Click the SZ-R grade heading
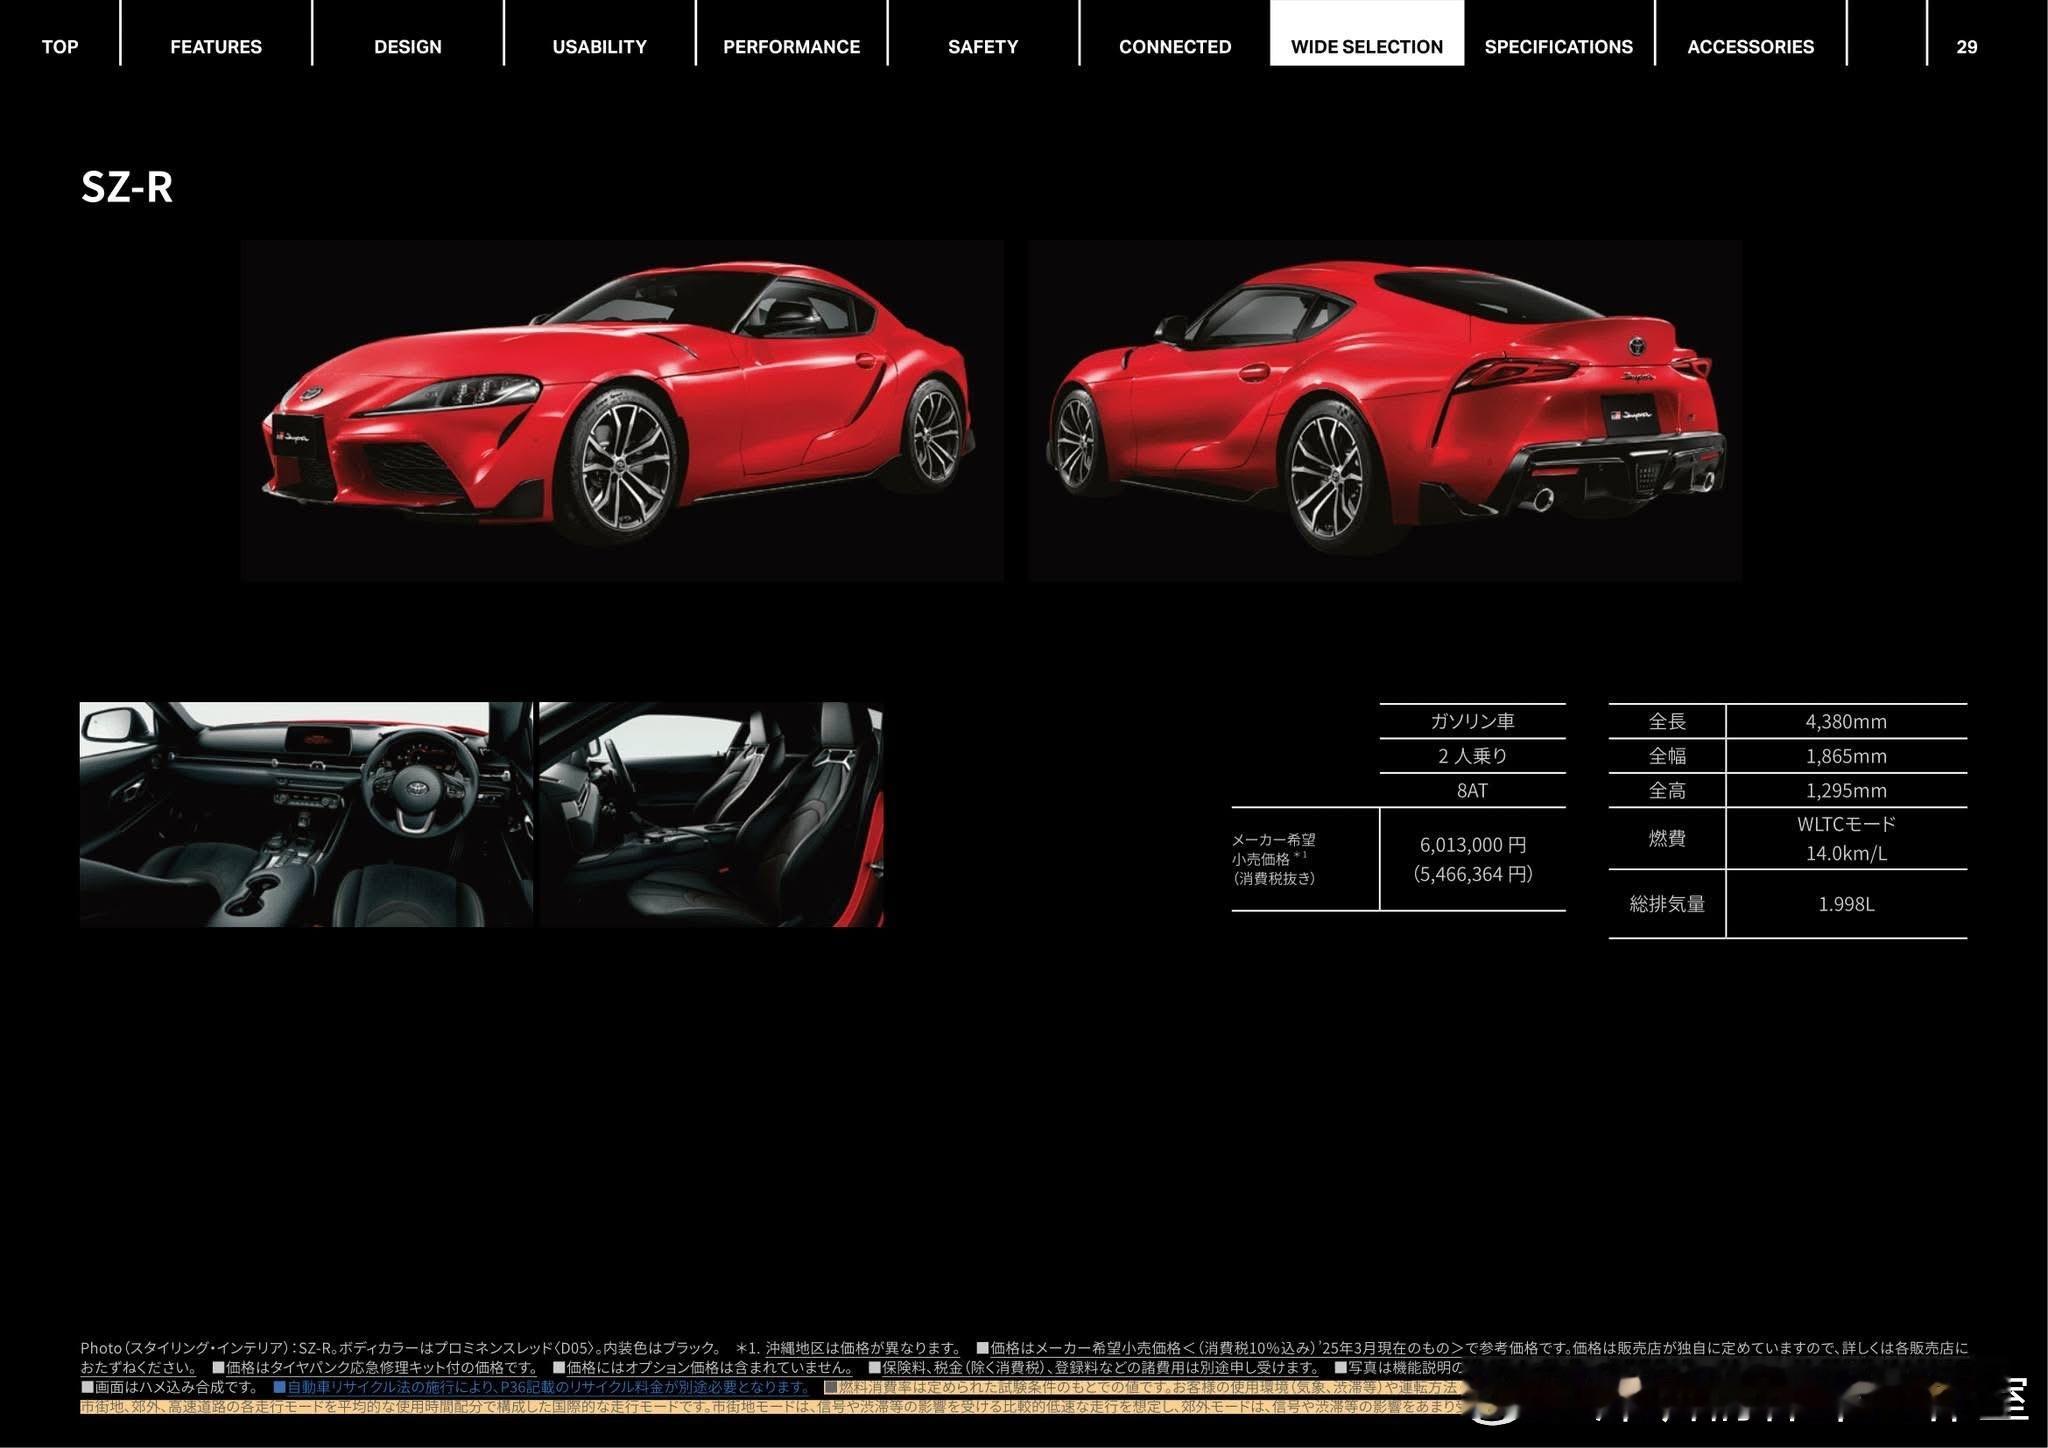Screen dimensions: 2048x1448 pos(127,187)
